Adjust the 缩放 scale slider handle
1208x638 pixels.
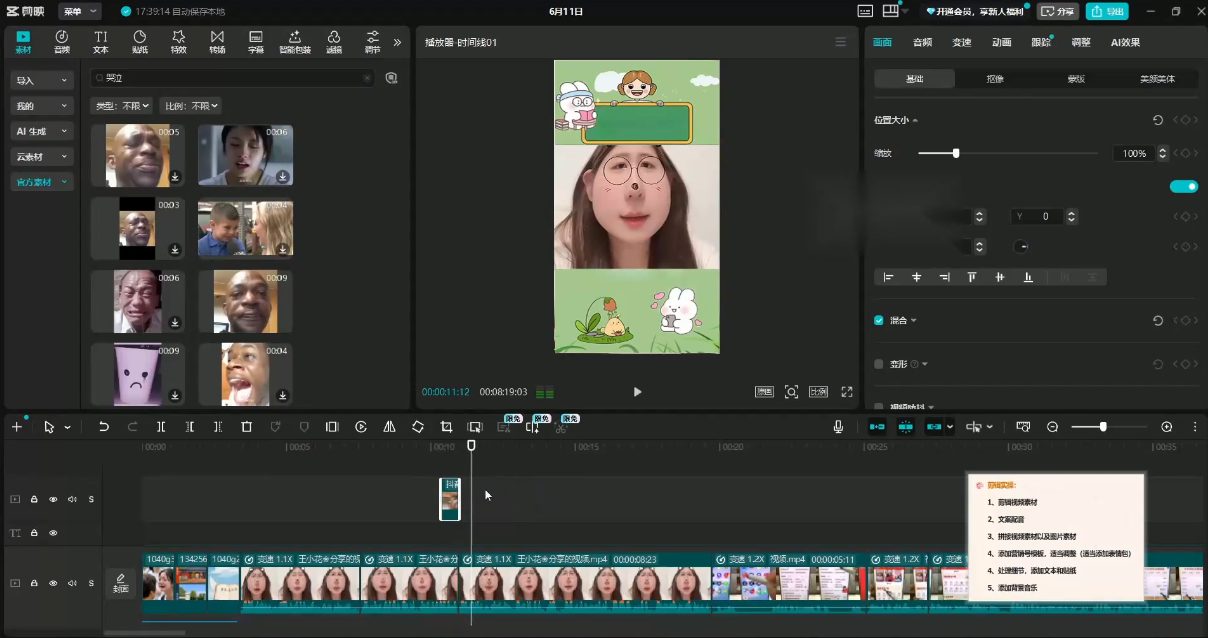coord(956,153)
